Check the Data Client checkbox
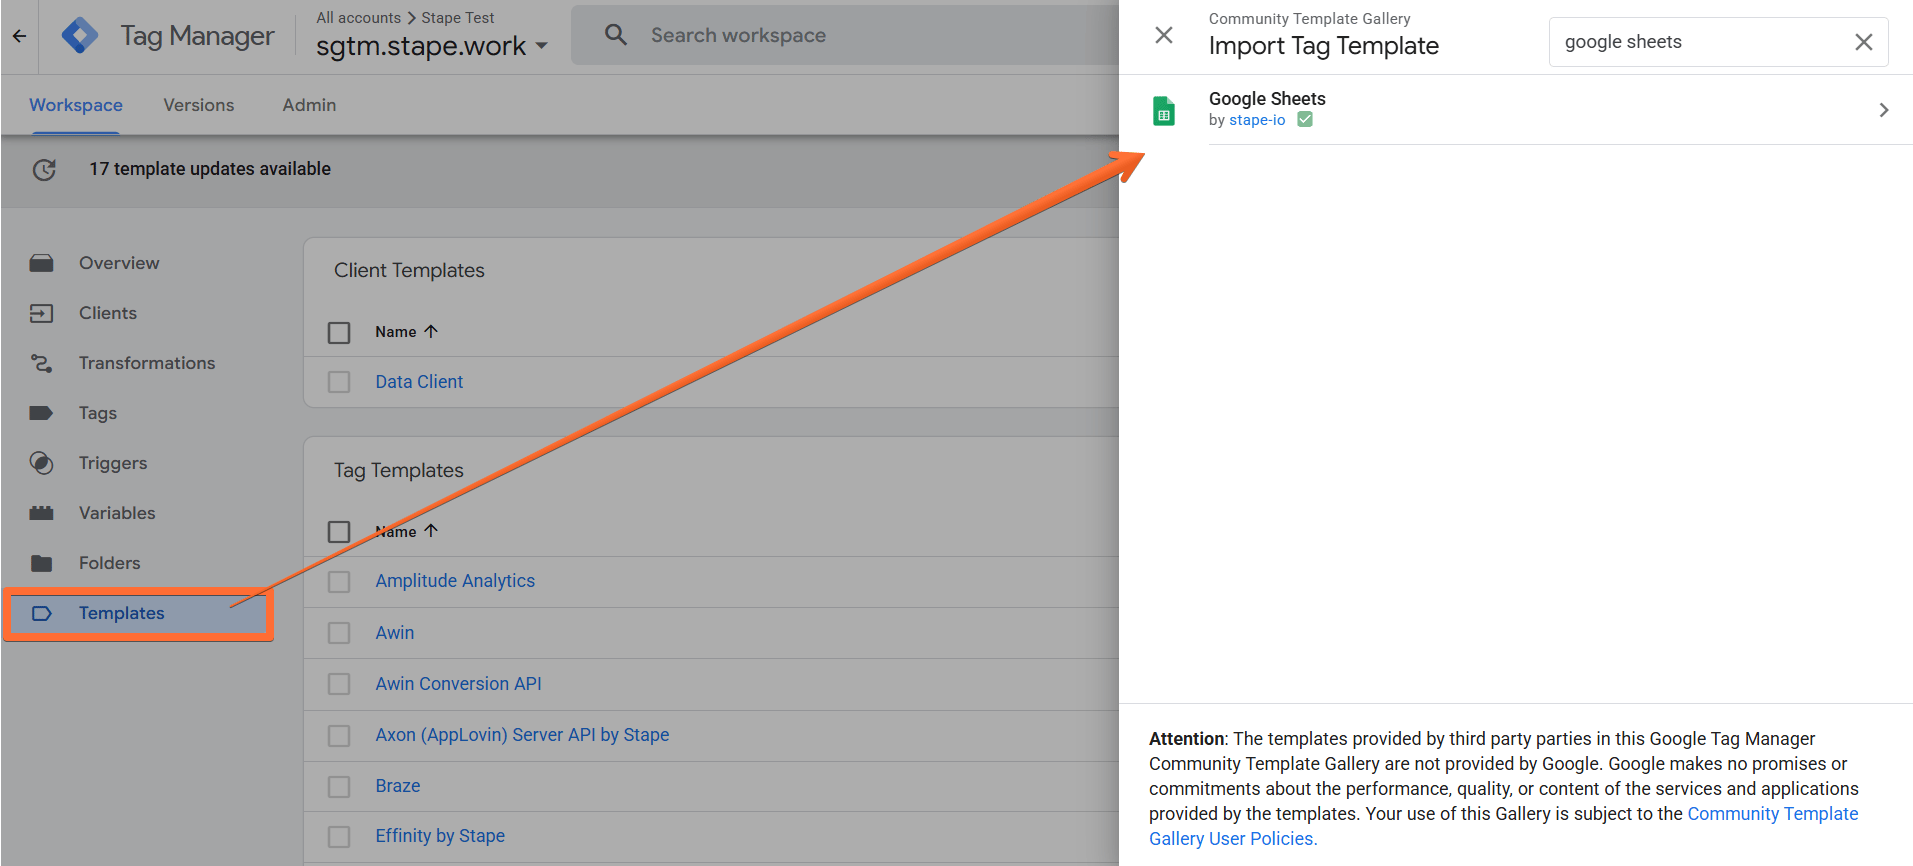Image resolution: width=1913 pixels, height=866 pixels. [x=339, y=382]
